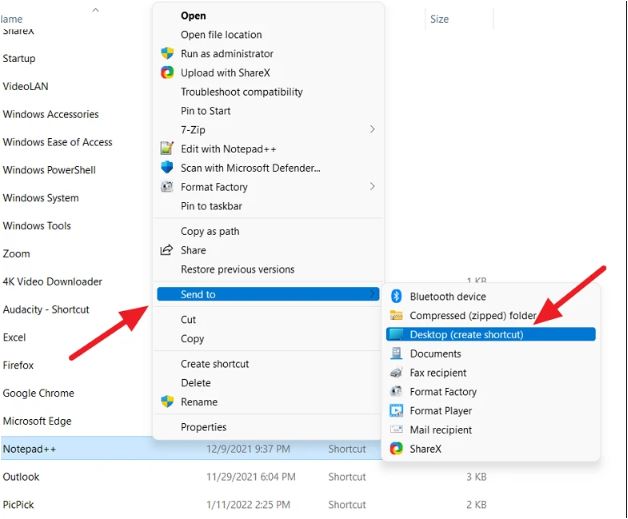628x519 pixels.
Task: Click the Compressed (zipped) folder icon
Action: pos(396,316)
